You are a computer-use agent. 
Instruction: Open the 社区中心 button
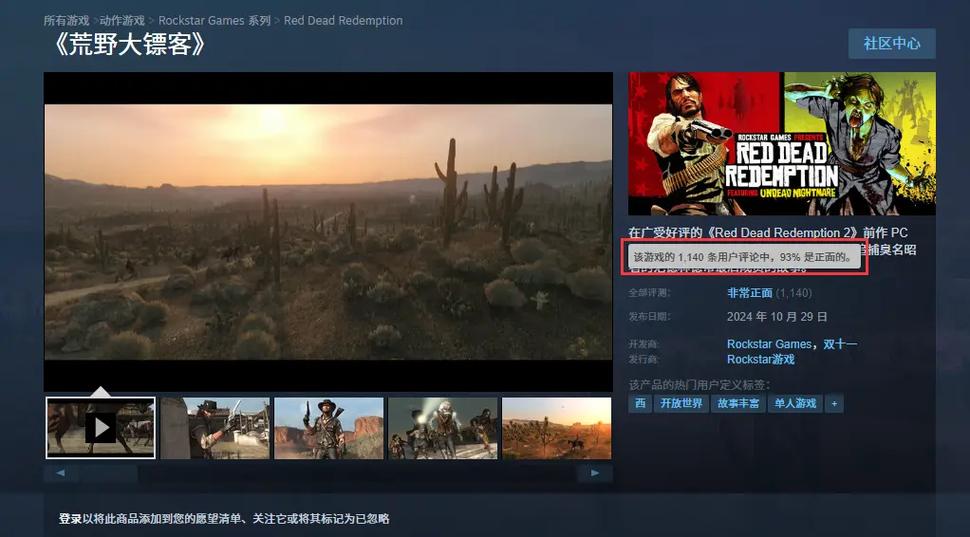pos(891,43)
